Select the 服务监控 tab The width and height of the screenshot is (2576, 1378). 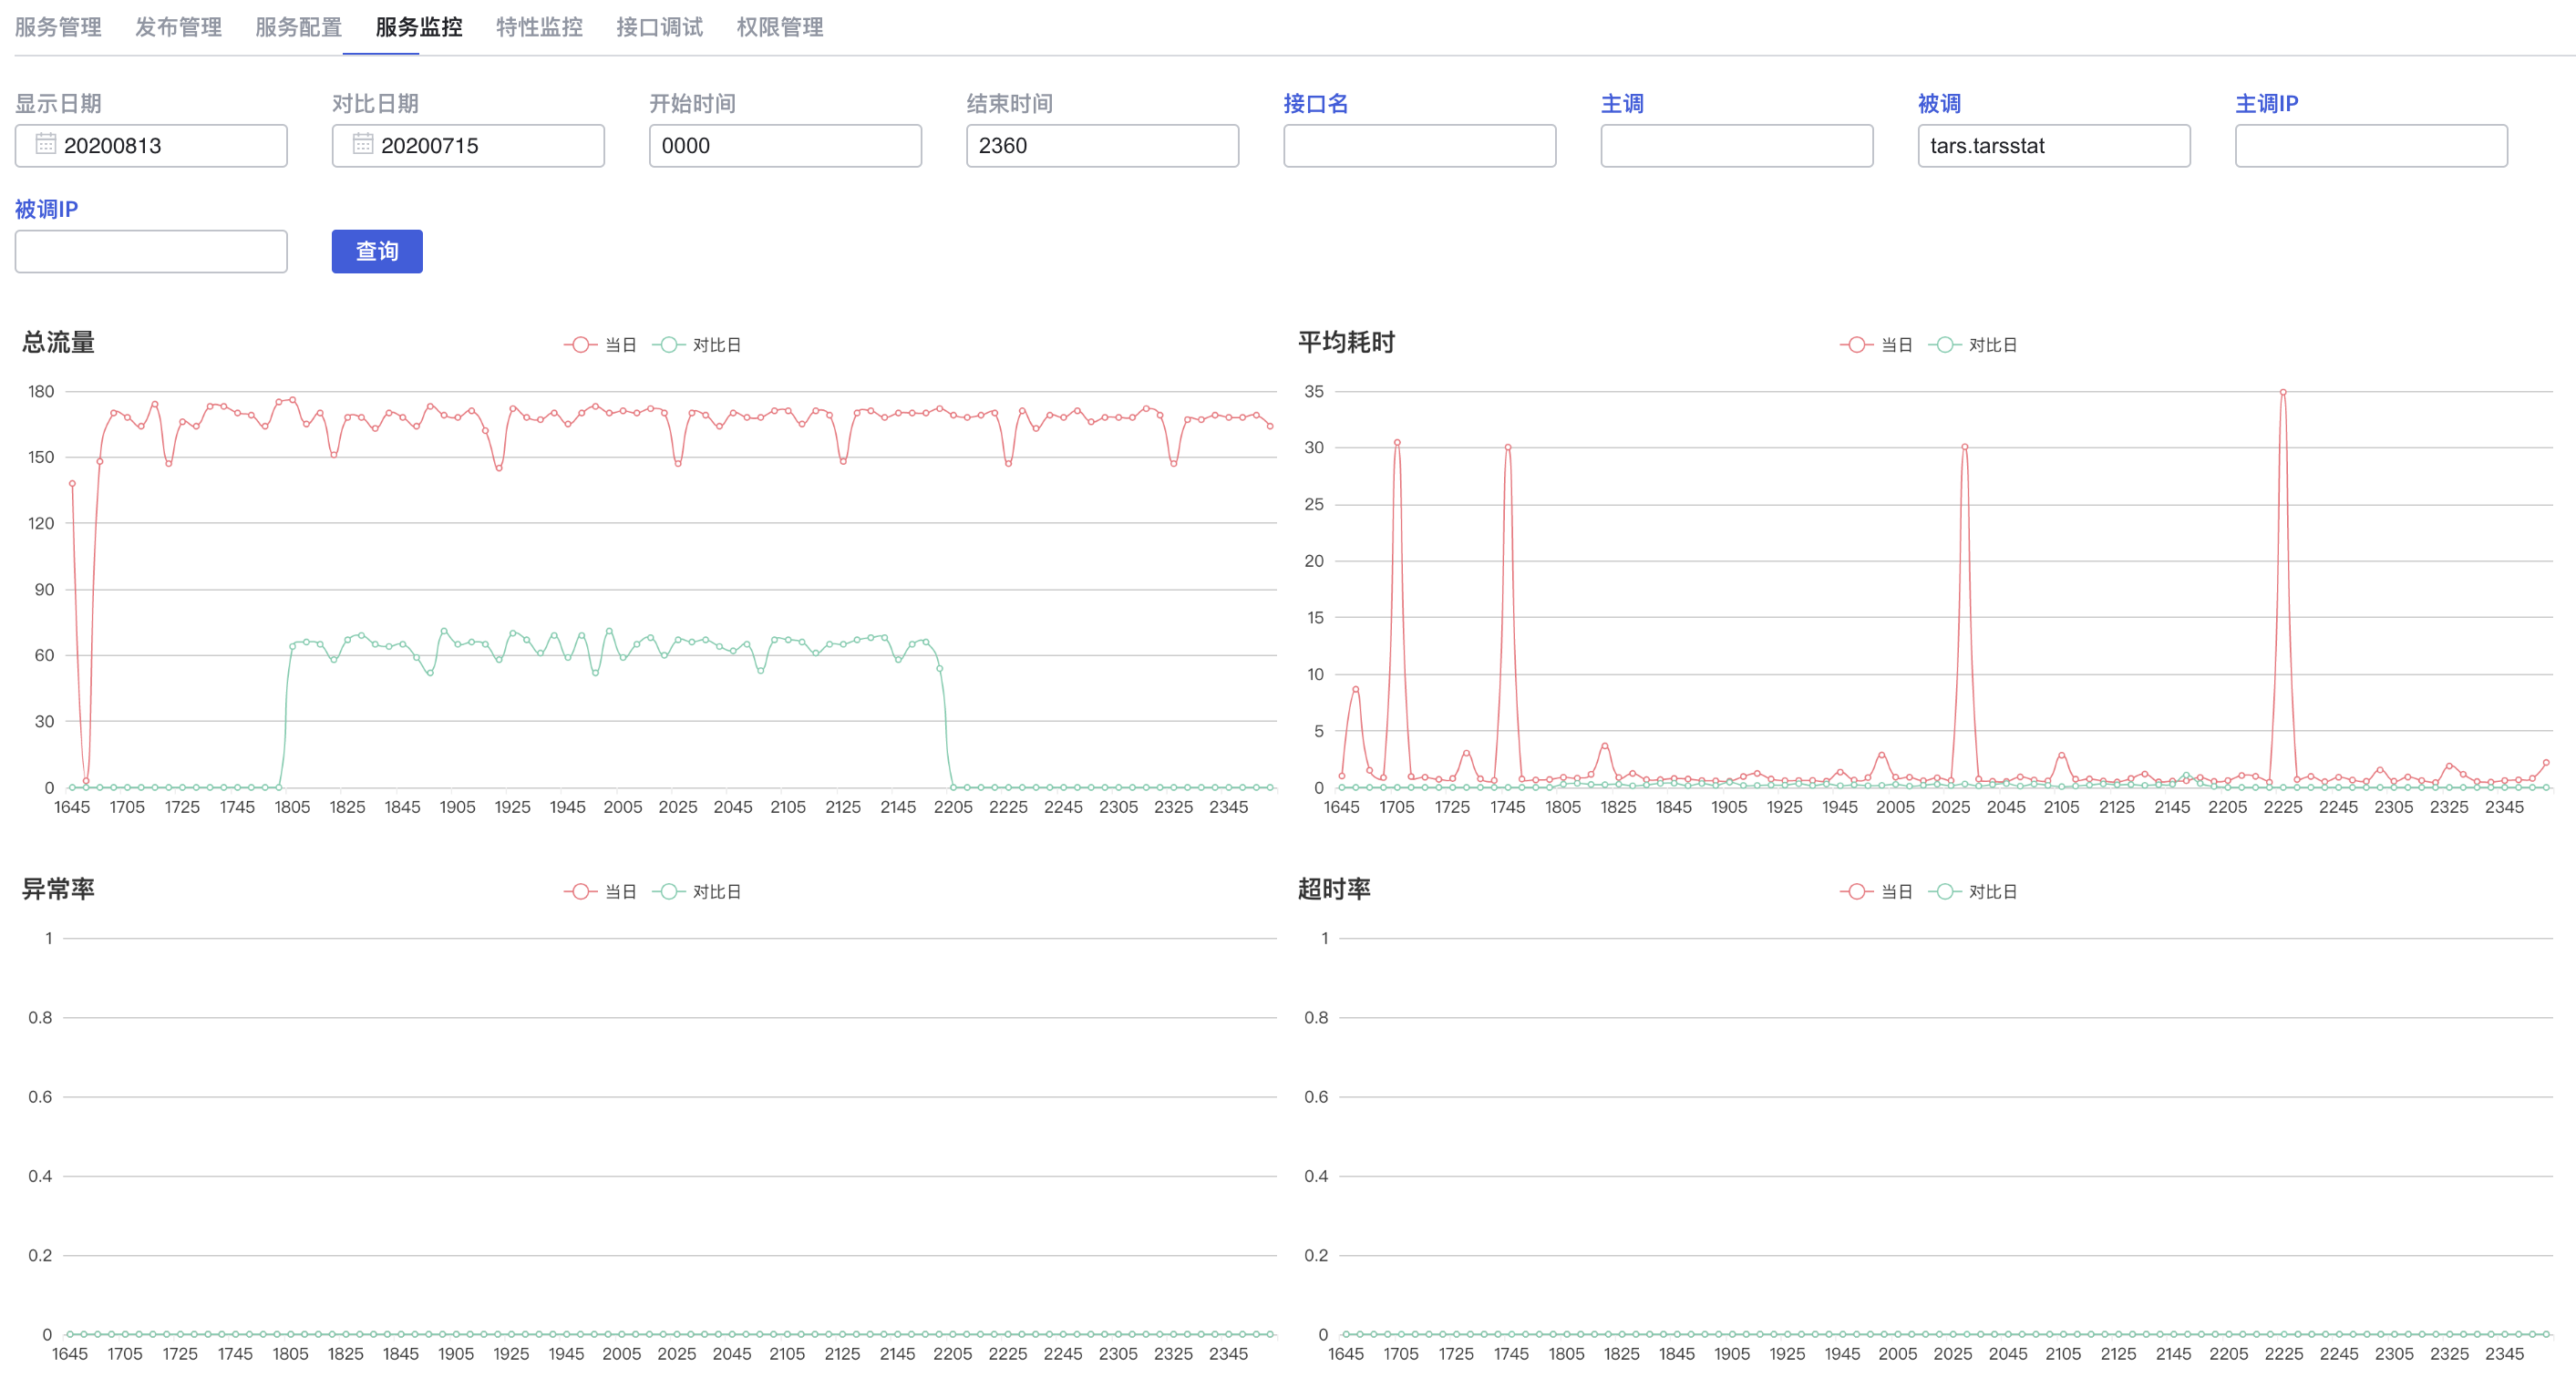(x=419, y=27)
